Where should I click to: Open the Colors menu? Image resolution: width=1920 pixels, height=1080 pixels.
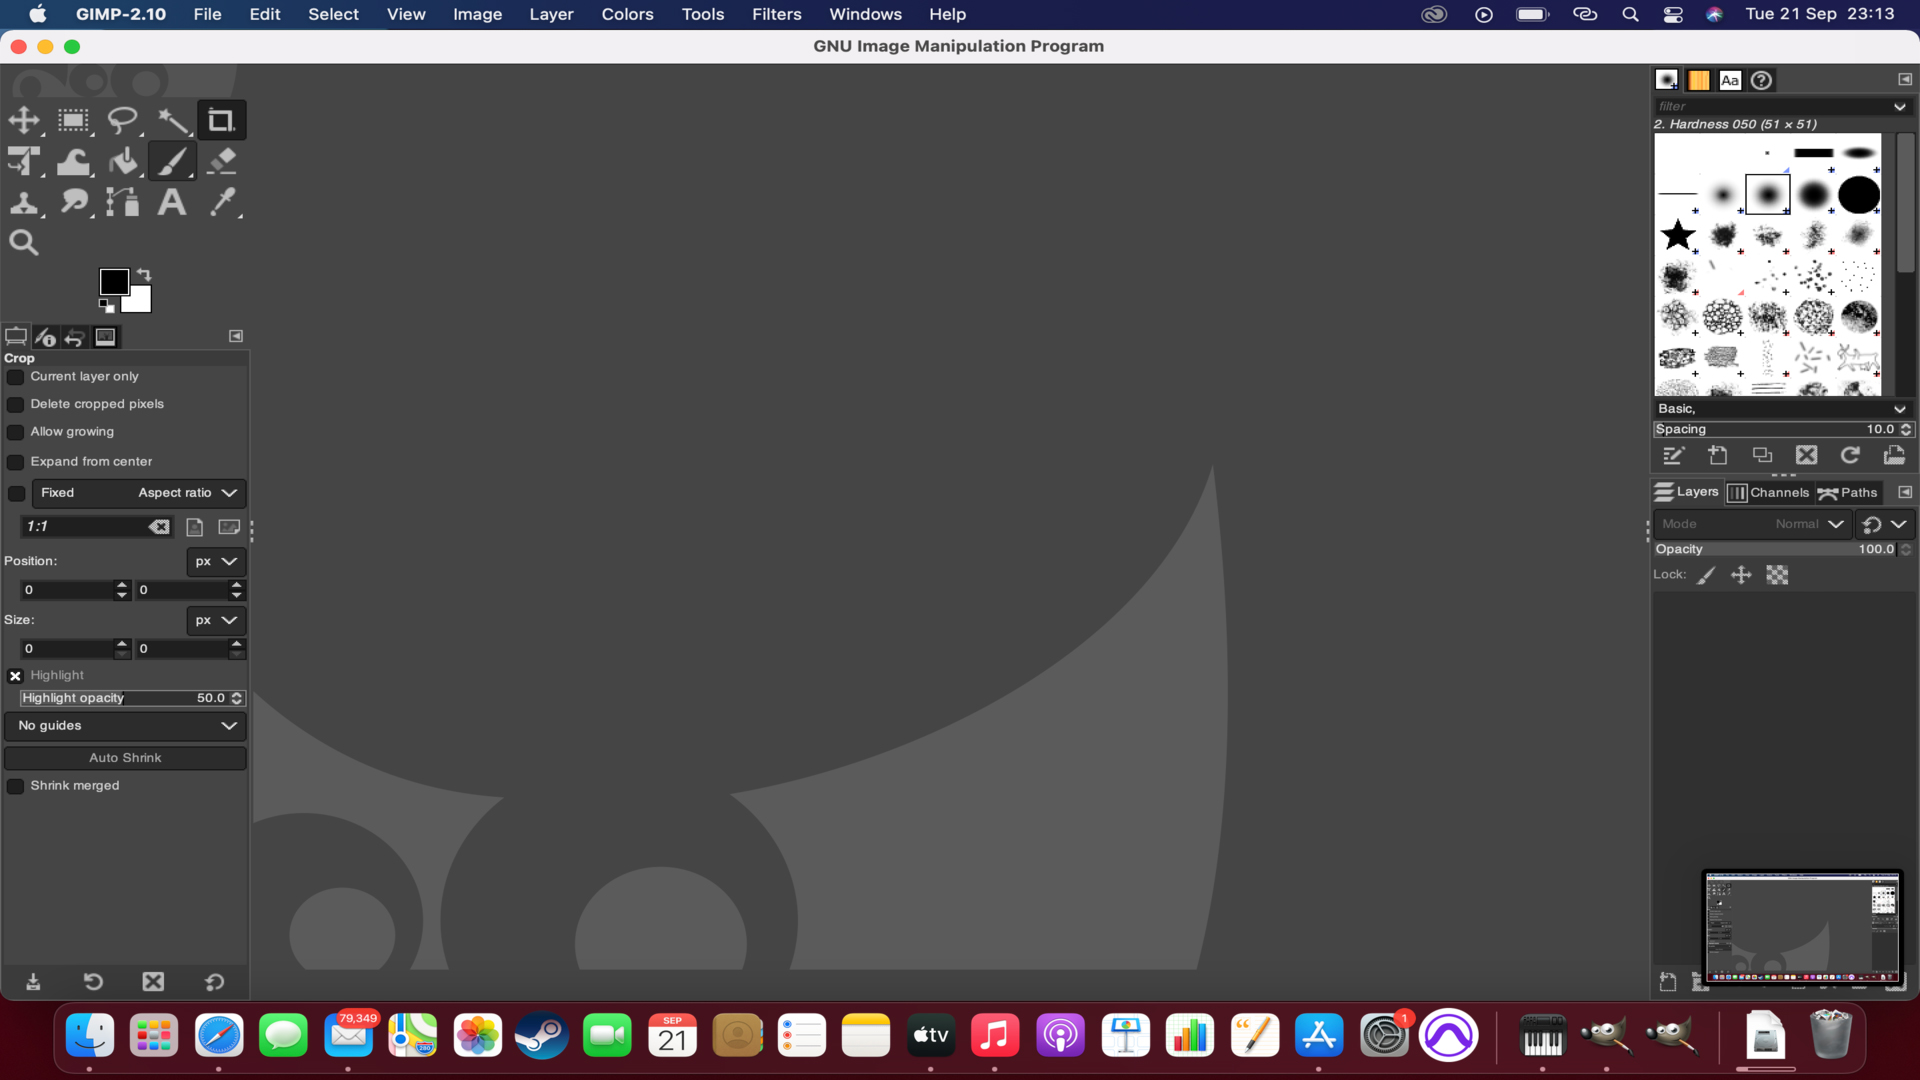[626, 15]
